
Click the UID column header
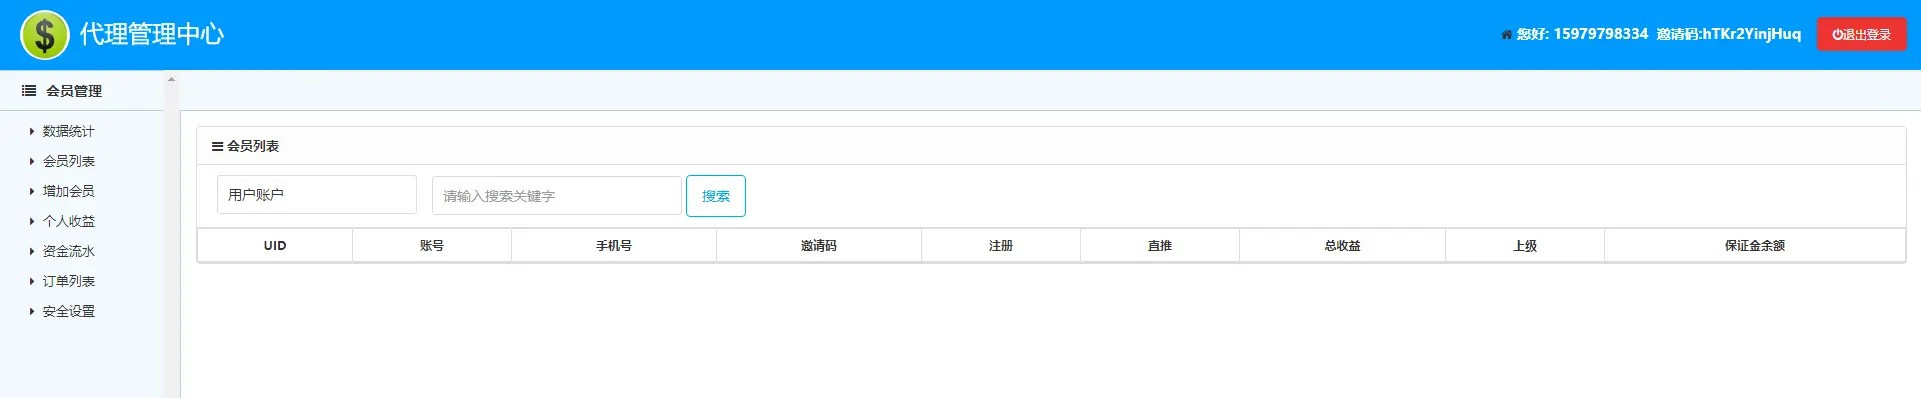tap(275, 246)
